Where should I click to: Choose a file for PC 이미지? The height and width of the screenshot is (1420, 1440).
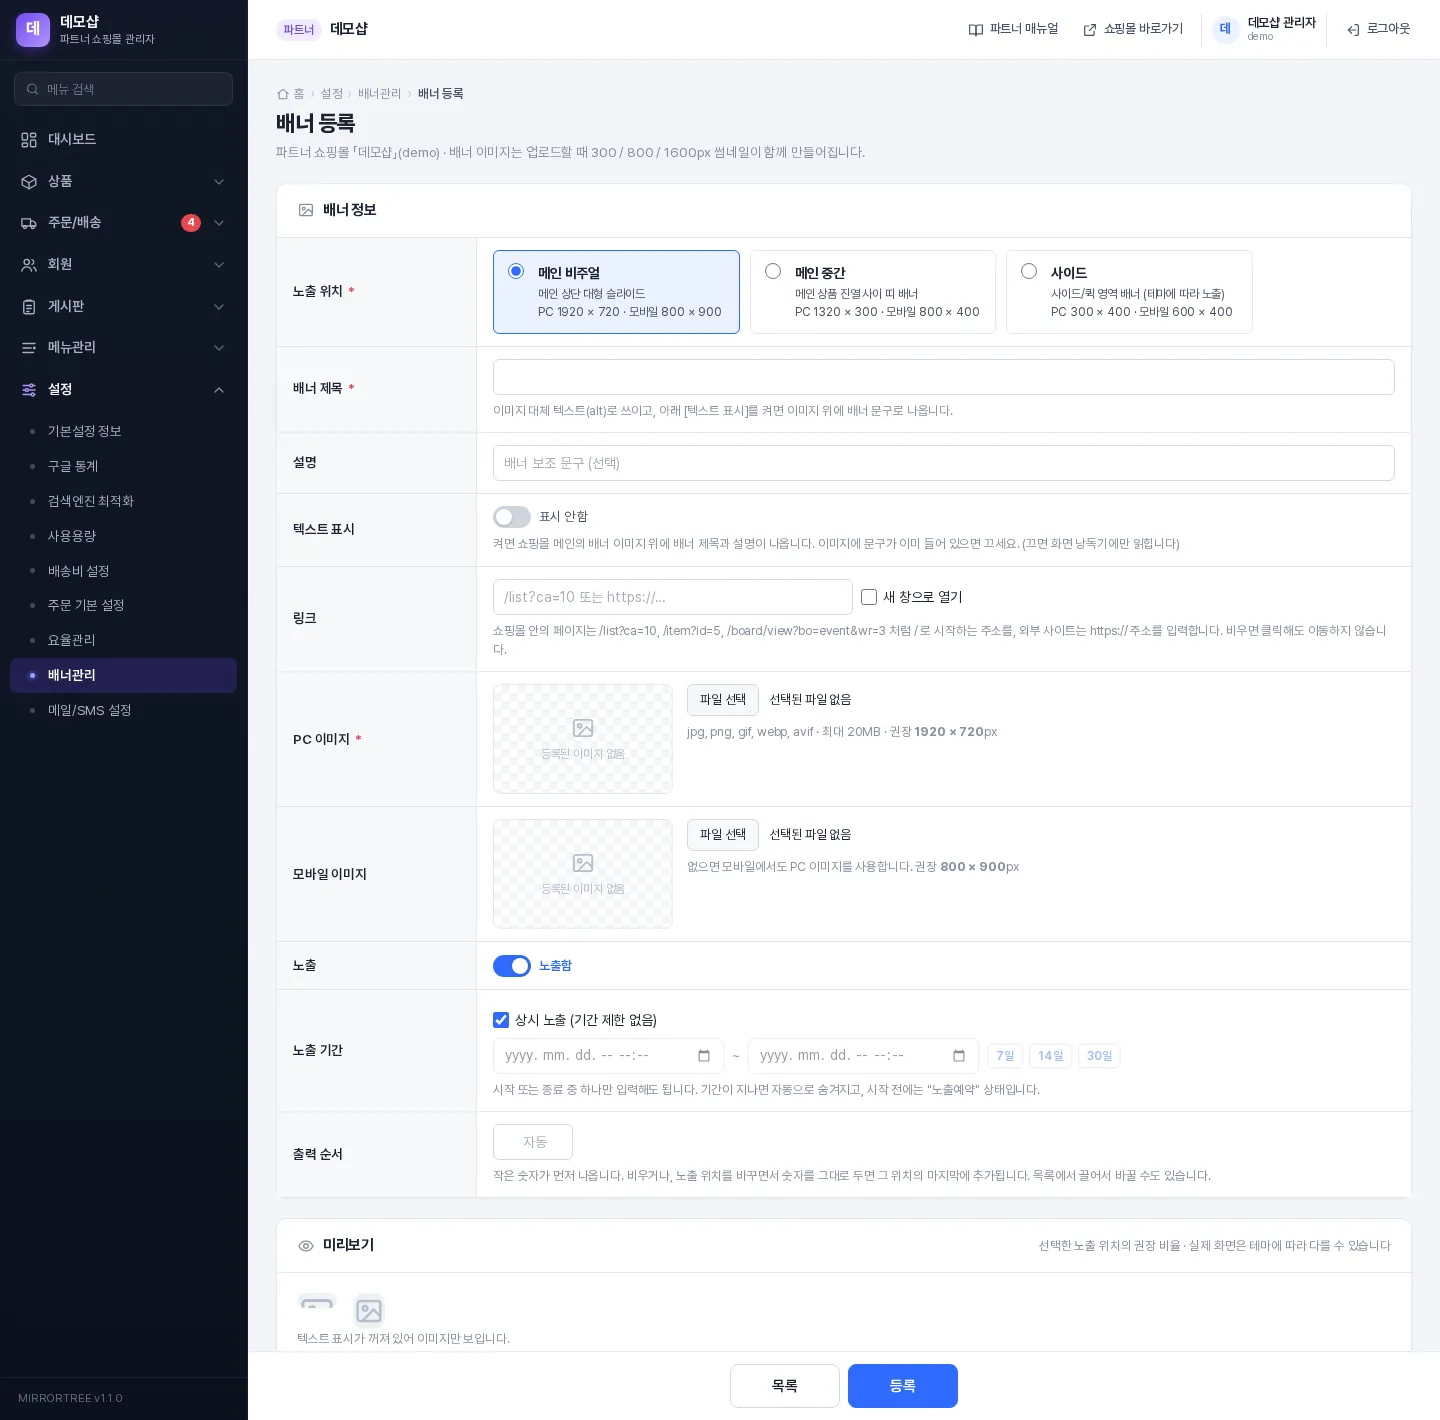(x=723, y=700)
